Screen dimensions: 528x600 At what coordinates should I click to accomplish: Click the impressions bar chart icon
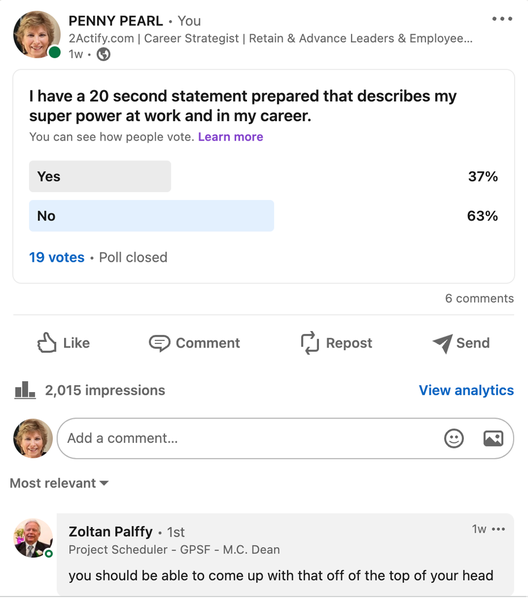pos(25,390)
